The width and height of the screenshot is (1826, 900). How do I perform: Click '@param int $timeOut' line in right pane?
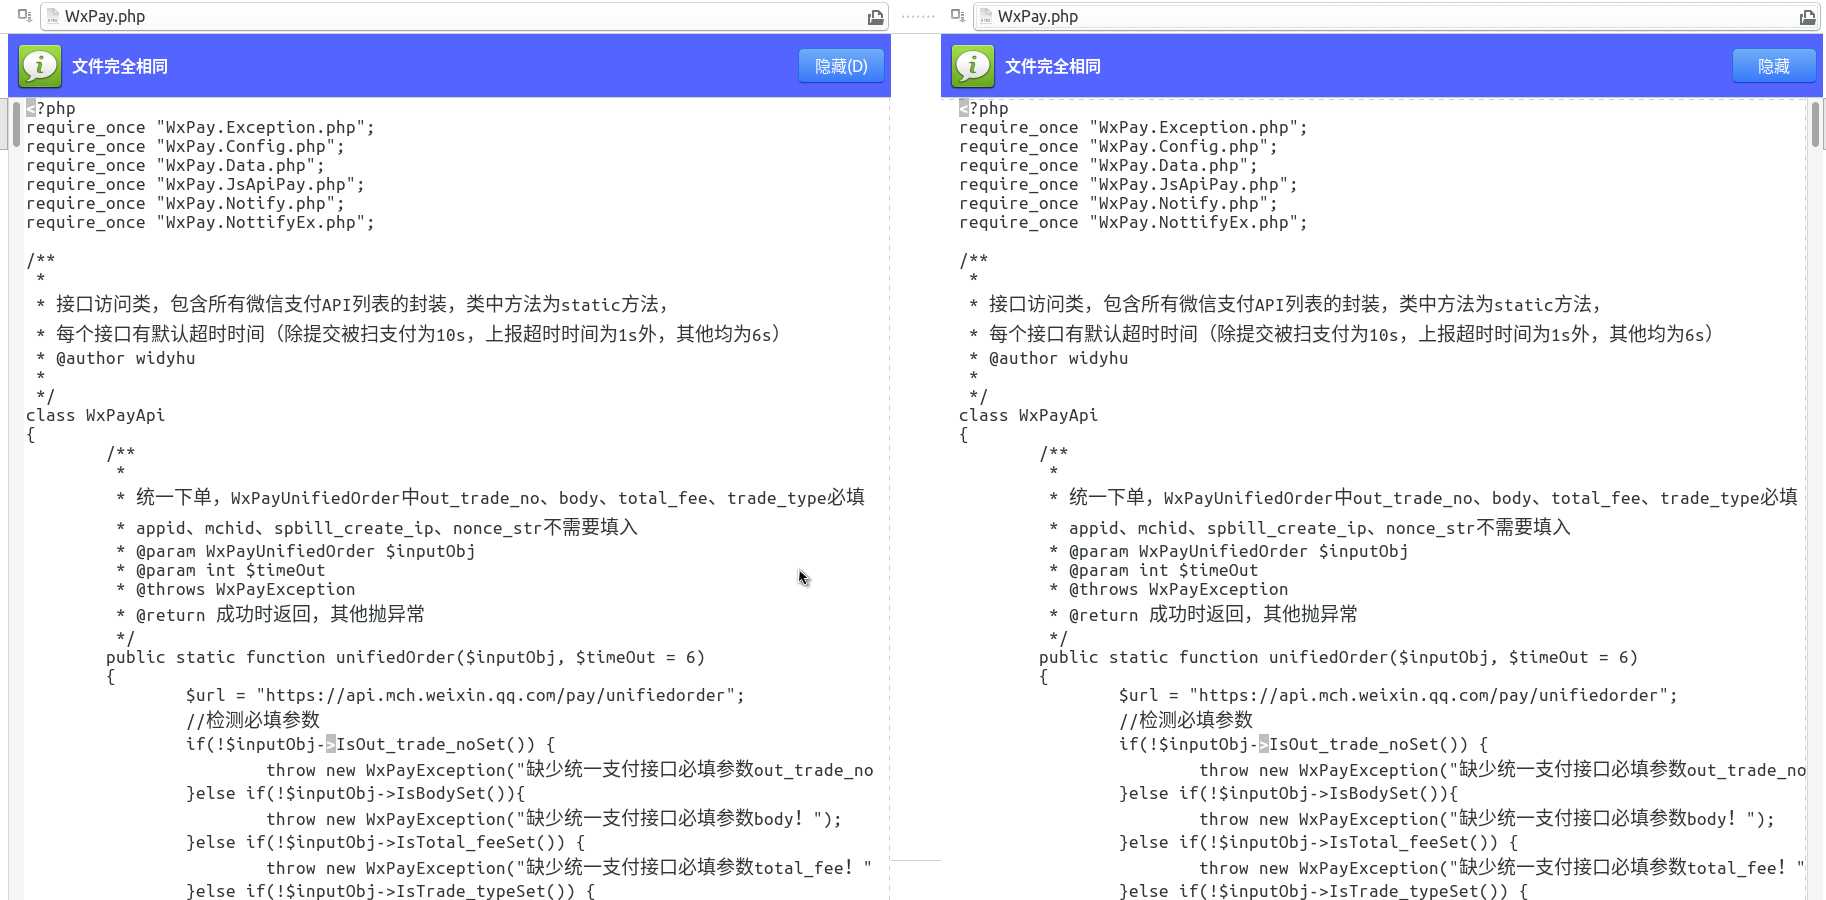click(x=1163, y=570)
